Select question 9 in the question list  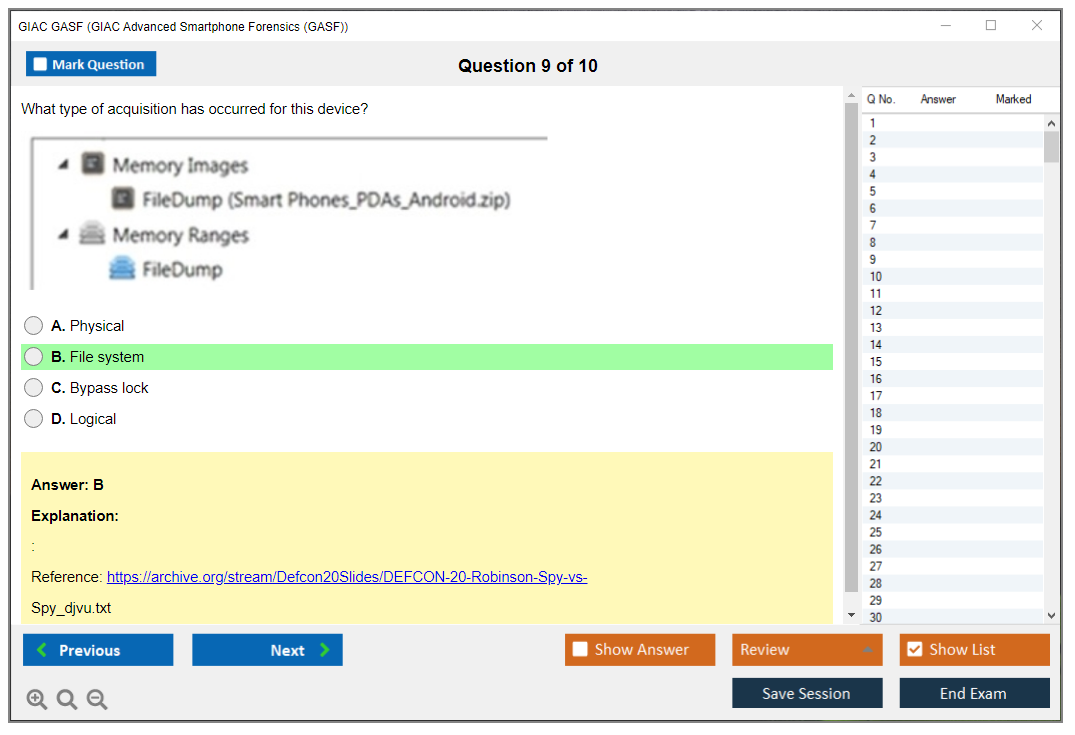click(873, 259)
